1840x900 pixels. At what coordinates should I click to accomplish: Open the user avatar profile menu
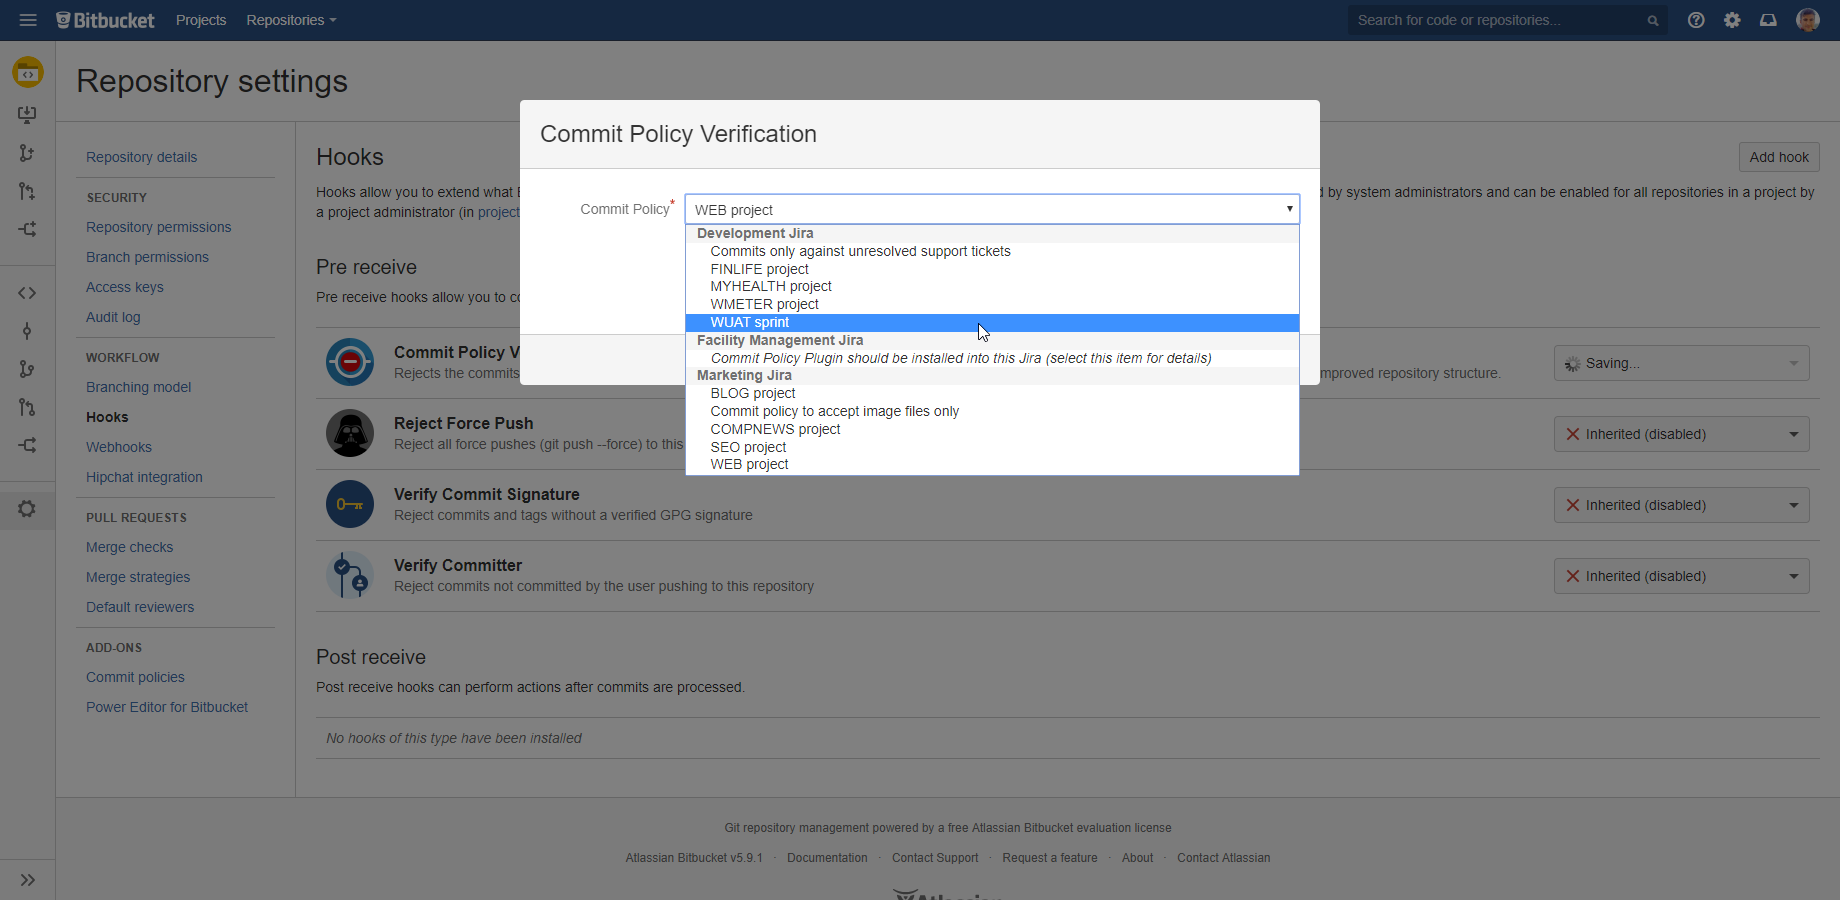(1807, 20)
